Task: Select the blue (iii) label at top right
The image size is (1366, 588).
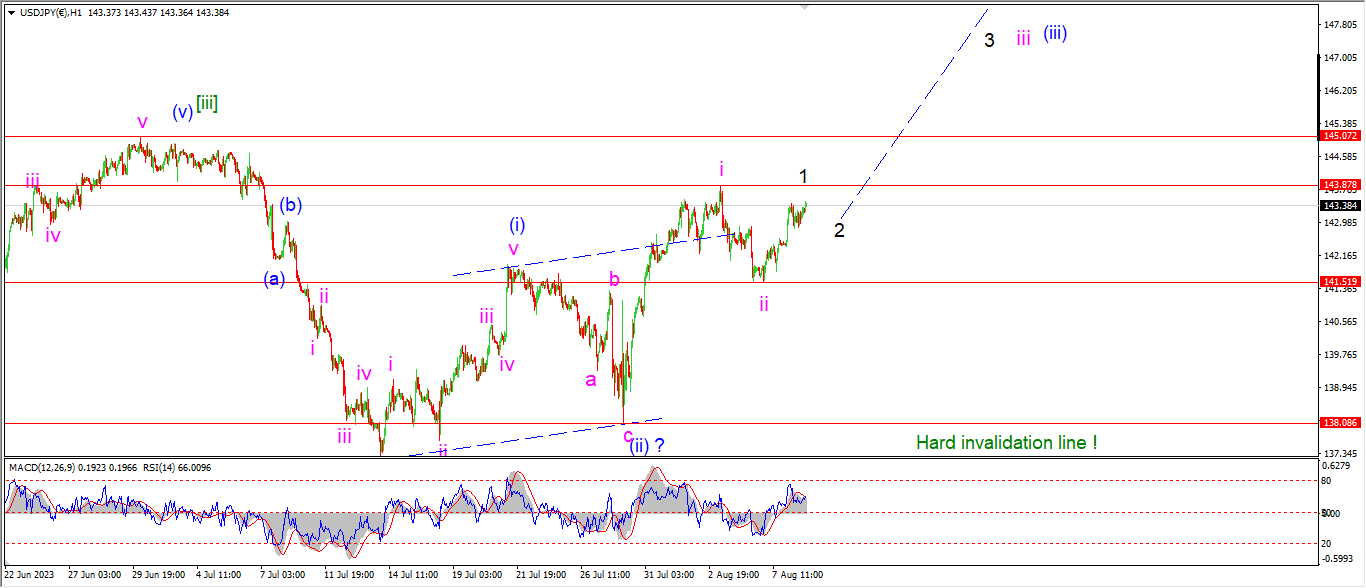Action: pos(1055,33)
